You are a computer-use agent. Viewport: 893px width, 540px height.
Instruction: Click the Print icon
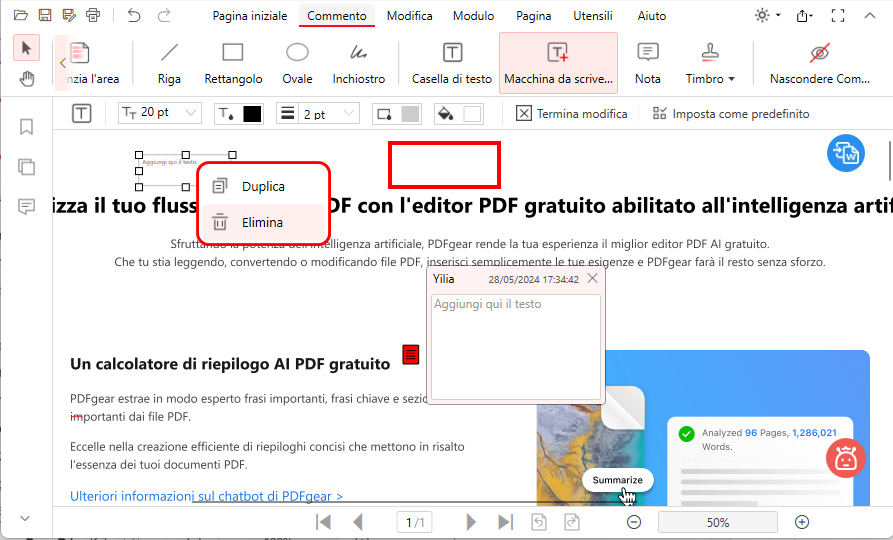pos(93,15)
